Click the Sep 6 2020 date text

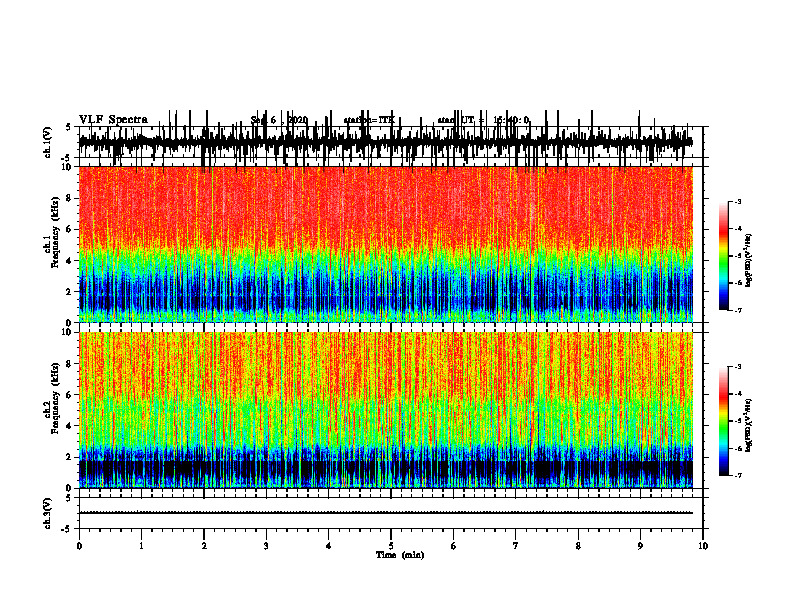click(x=279, y=120)
